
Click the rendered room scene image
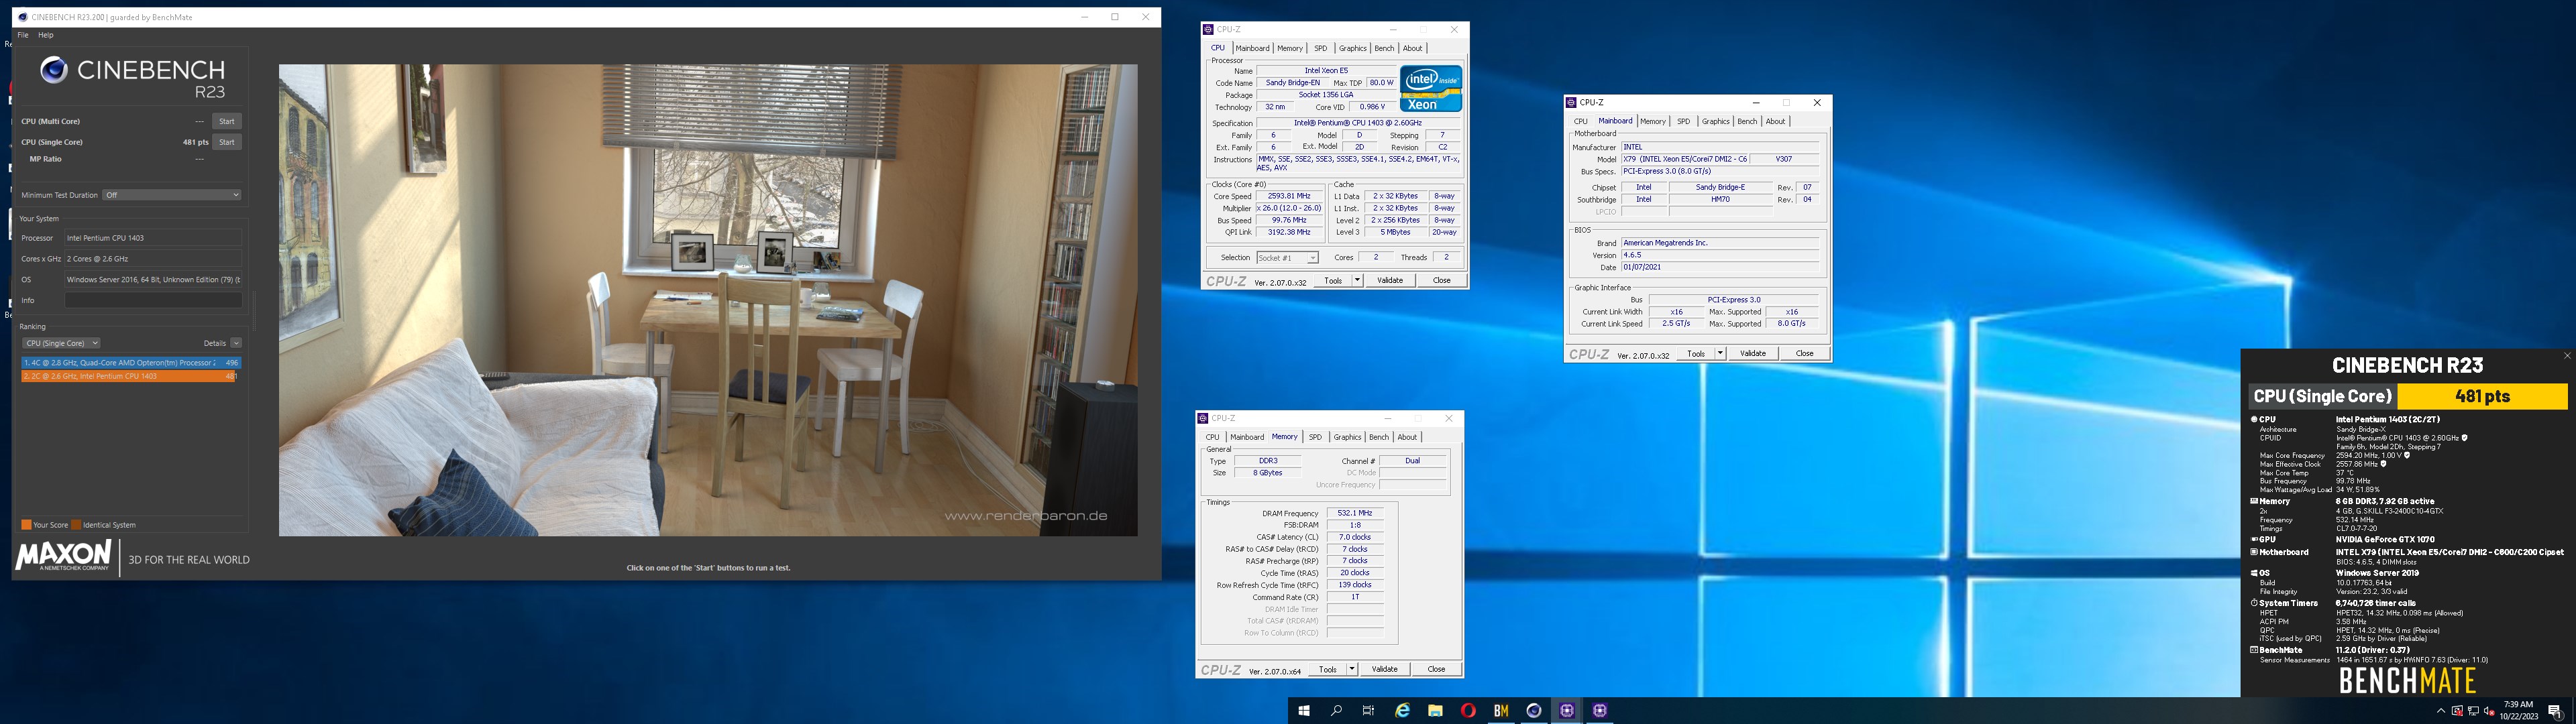click(x=708, y=300)
